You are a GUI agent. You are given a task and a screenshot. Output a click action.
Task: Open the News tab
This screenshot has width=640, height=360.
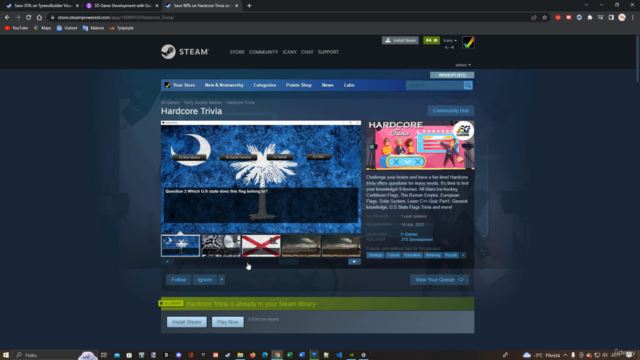[x=328, y=85]
